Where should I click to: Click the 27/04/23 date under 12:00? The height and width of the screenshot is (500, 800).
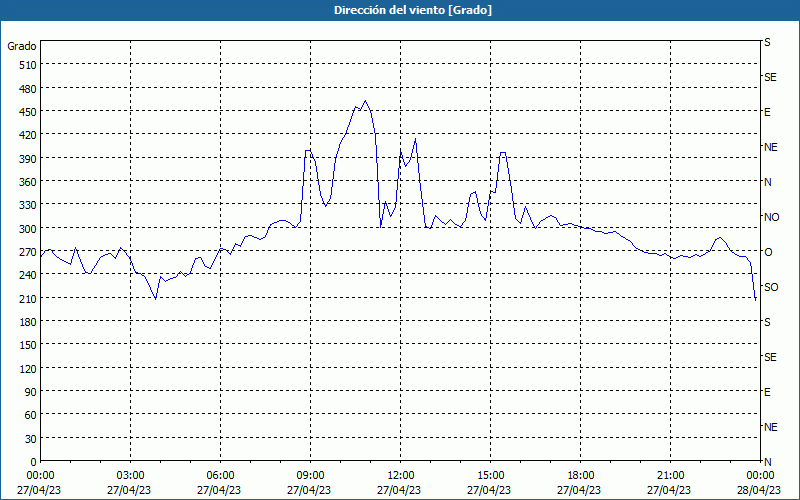point(399,490)
